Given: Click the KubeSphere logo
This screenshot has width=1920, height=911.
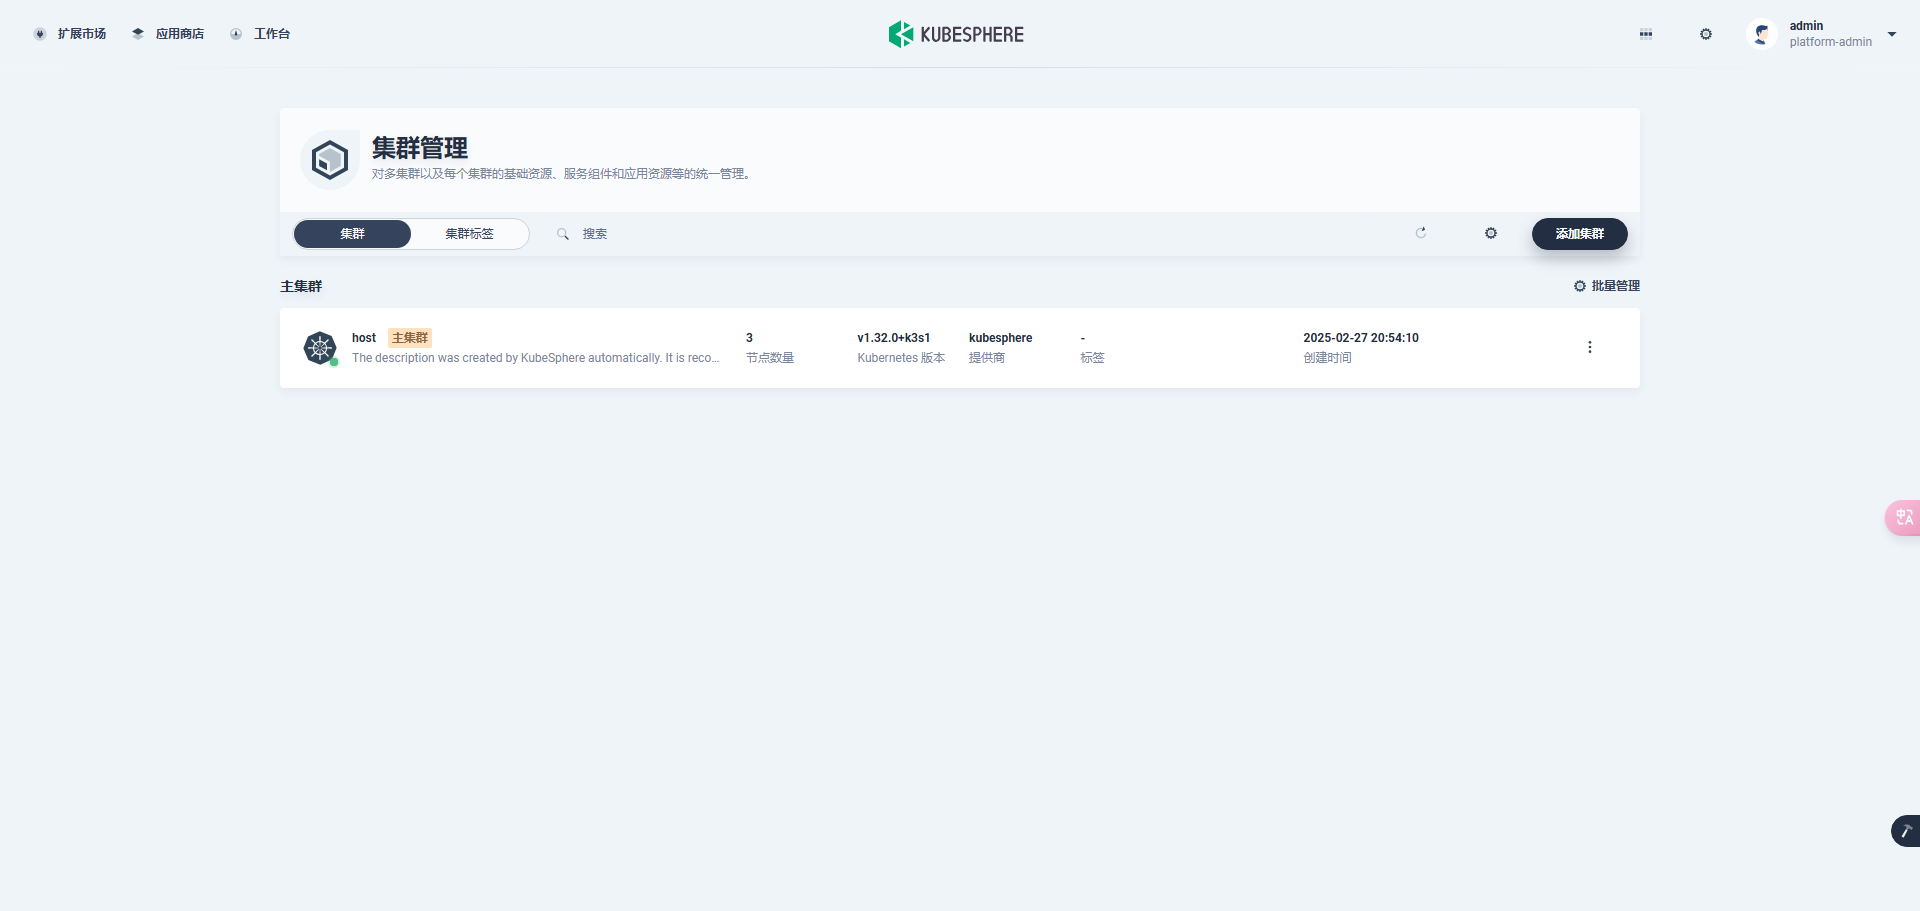Looking at the screenshot, I should coord(956,34).
